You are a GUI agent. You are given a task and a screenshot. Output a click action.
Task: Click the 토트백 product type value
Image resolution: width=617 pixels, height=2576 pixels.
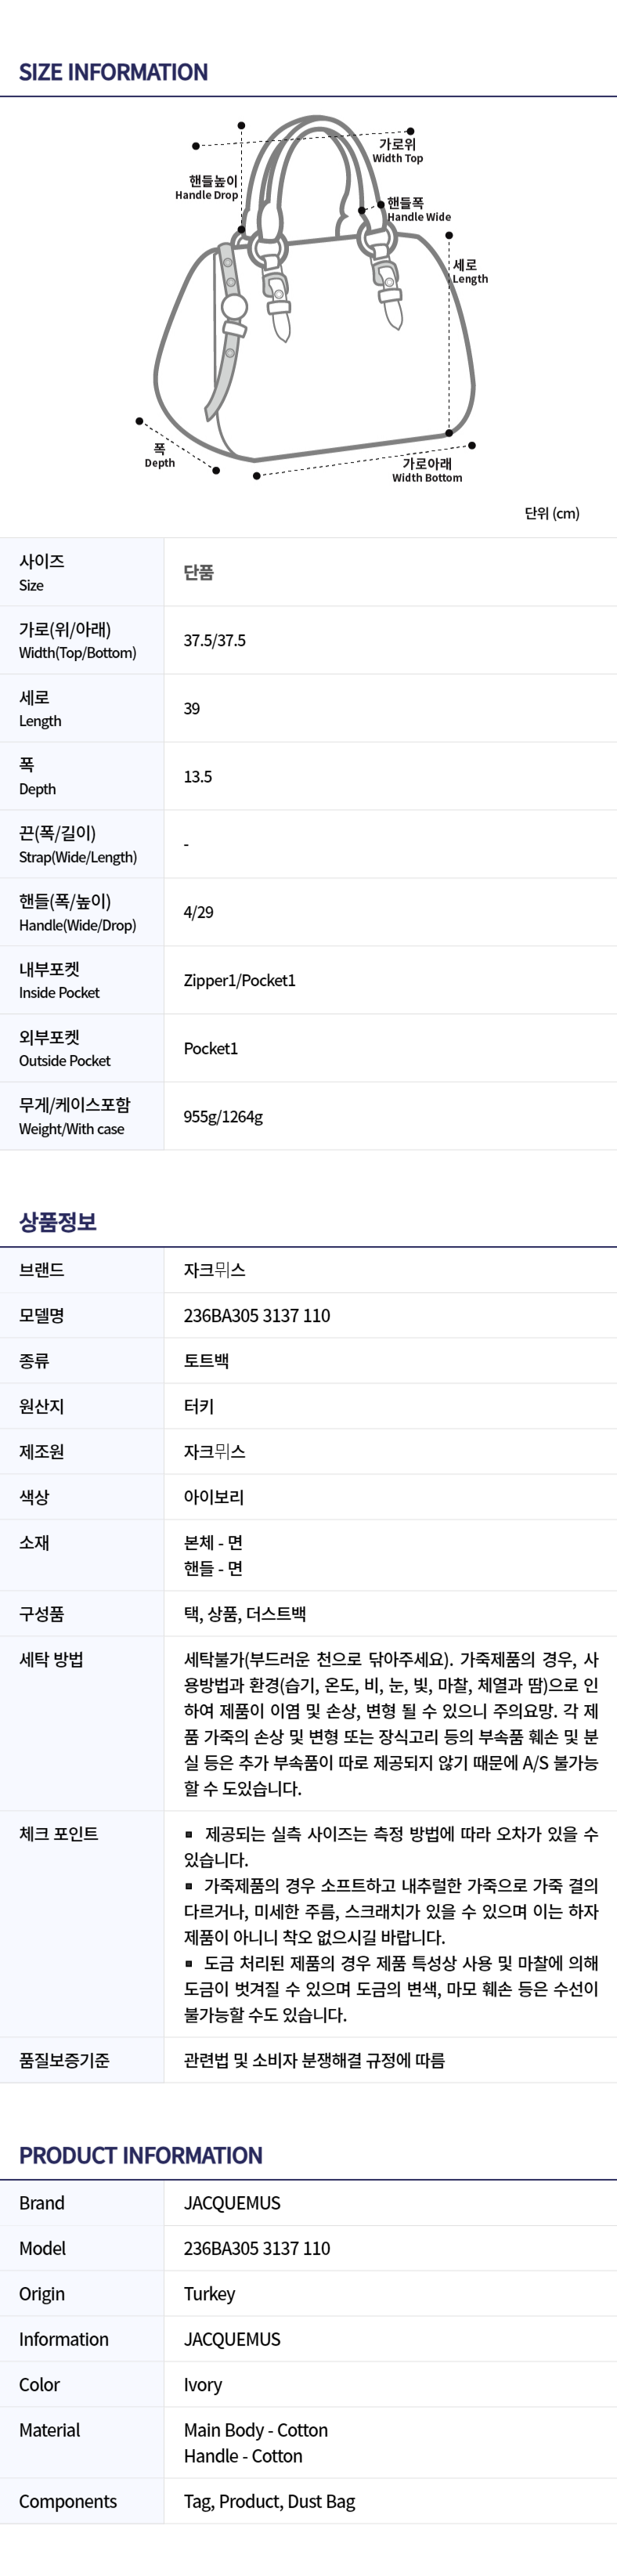206,1361
